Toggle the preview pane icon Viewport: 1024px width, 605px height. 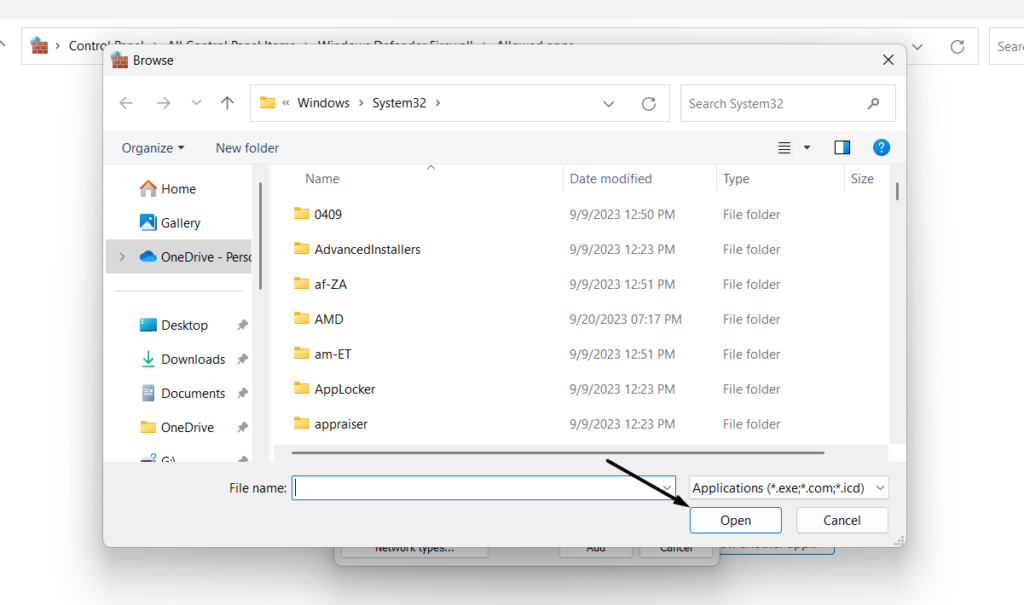pos(842,147)
